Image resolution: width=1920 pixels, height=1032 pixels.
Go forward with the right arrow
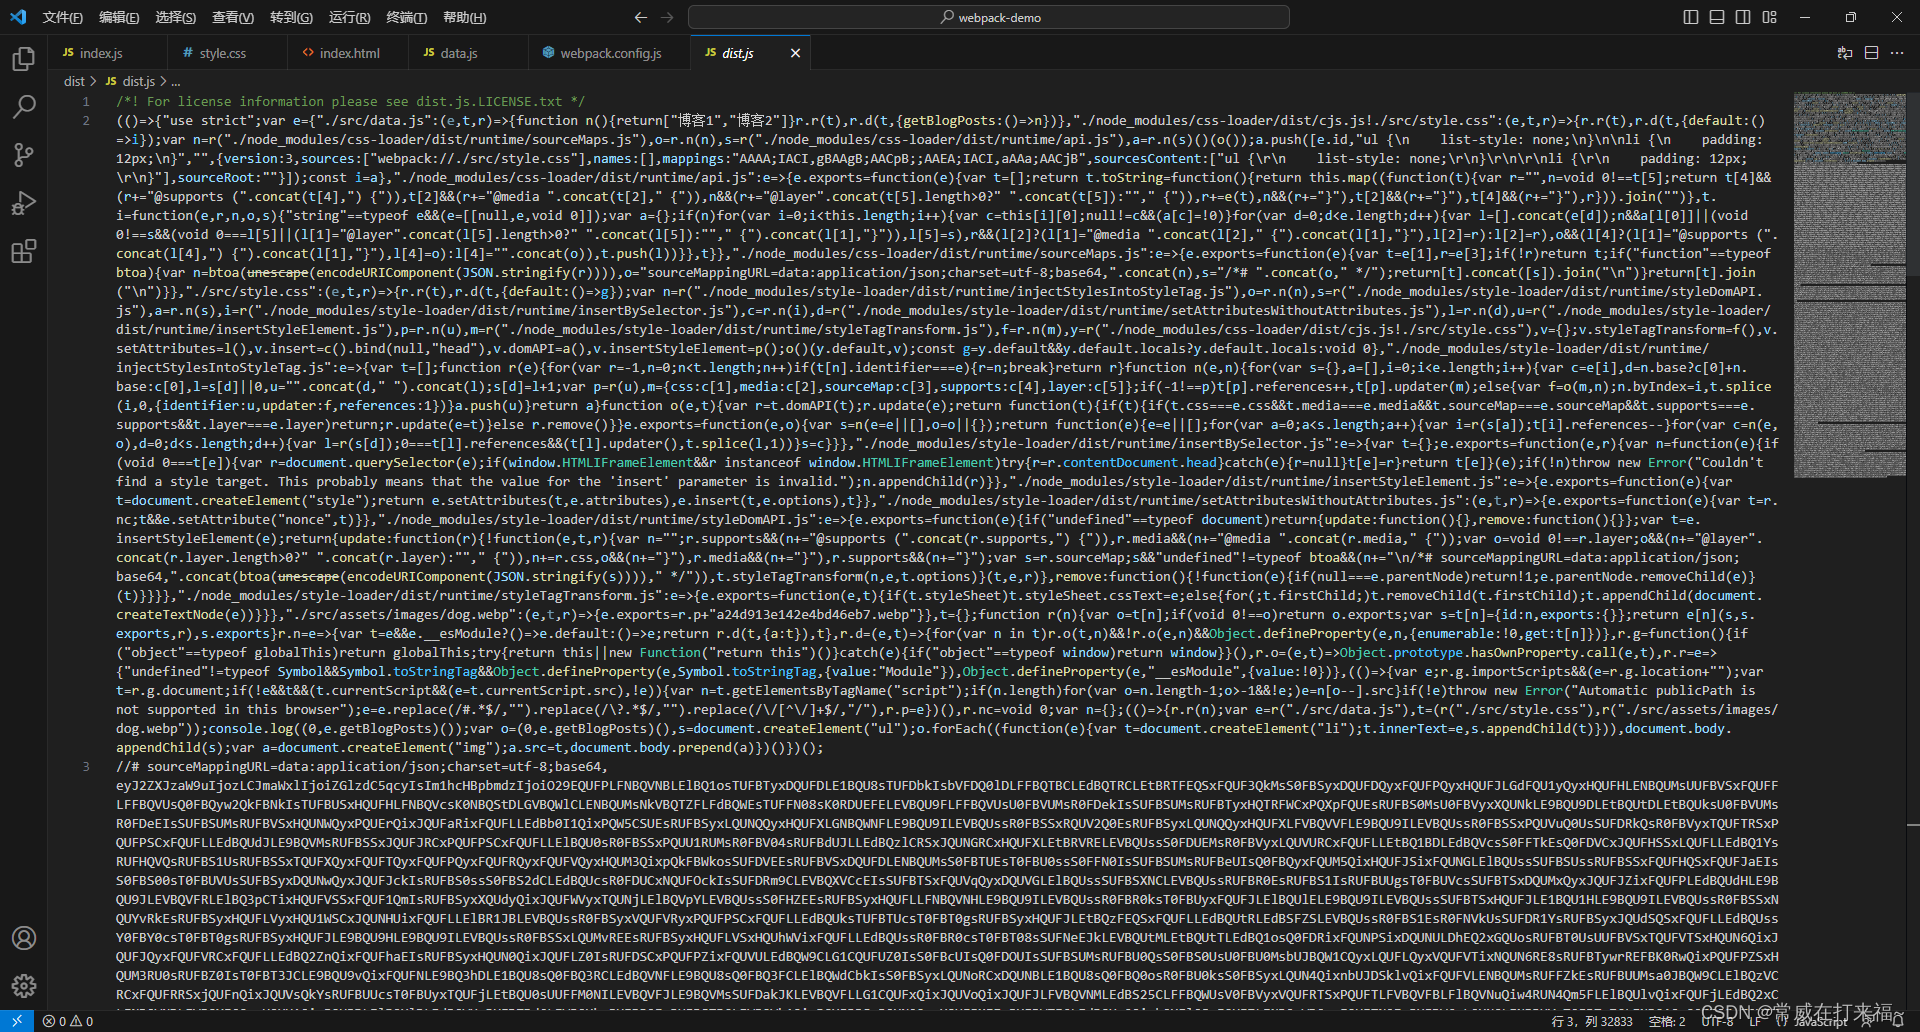coord(667,17)
